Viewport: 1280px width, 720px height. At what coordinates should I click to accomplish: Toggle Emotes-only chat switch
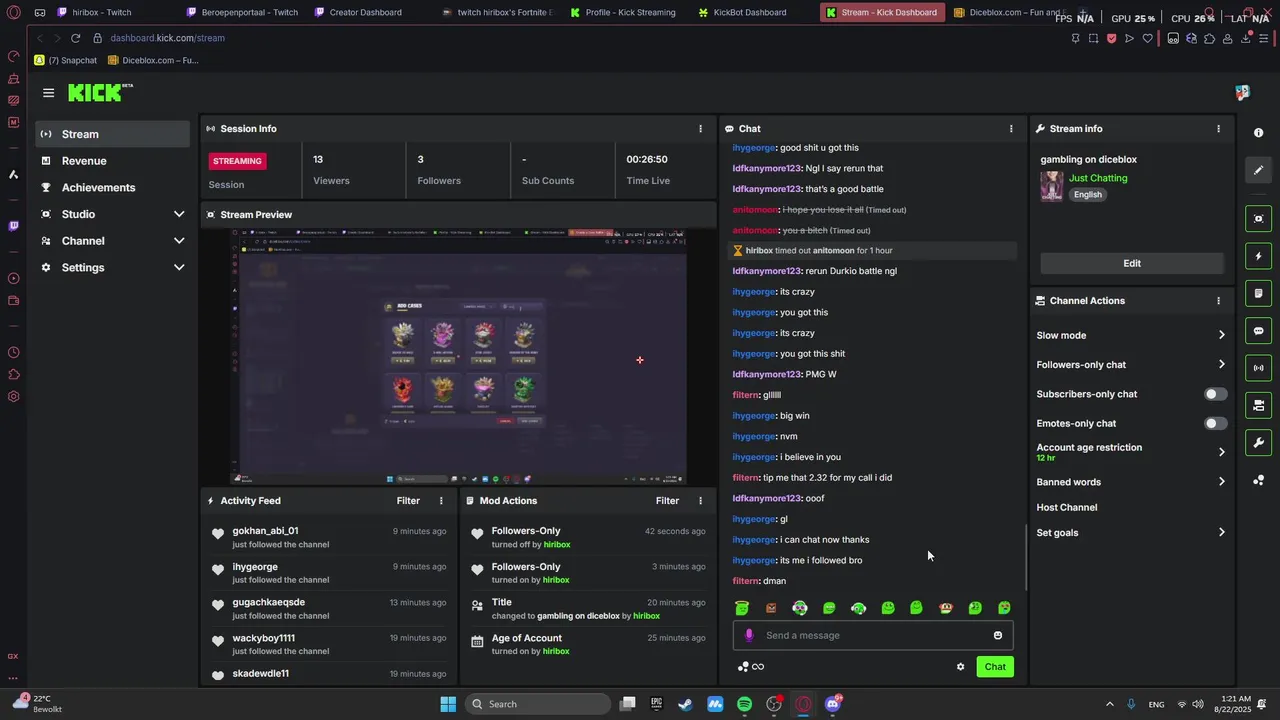[1215, 424]
